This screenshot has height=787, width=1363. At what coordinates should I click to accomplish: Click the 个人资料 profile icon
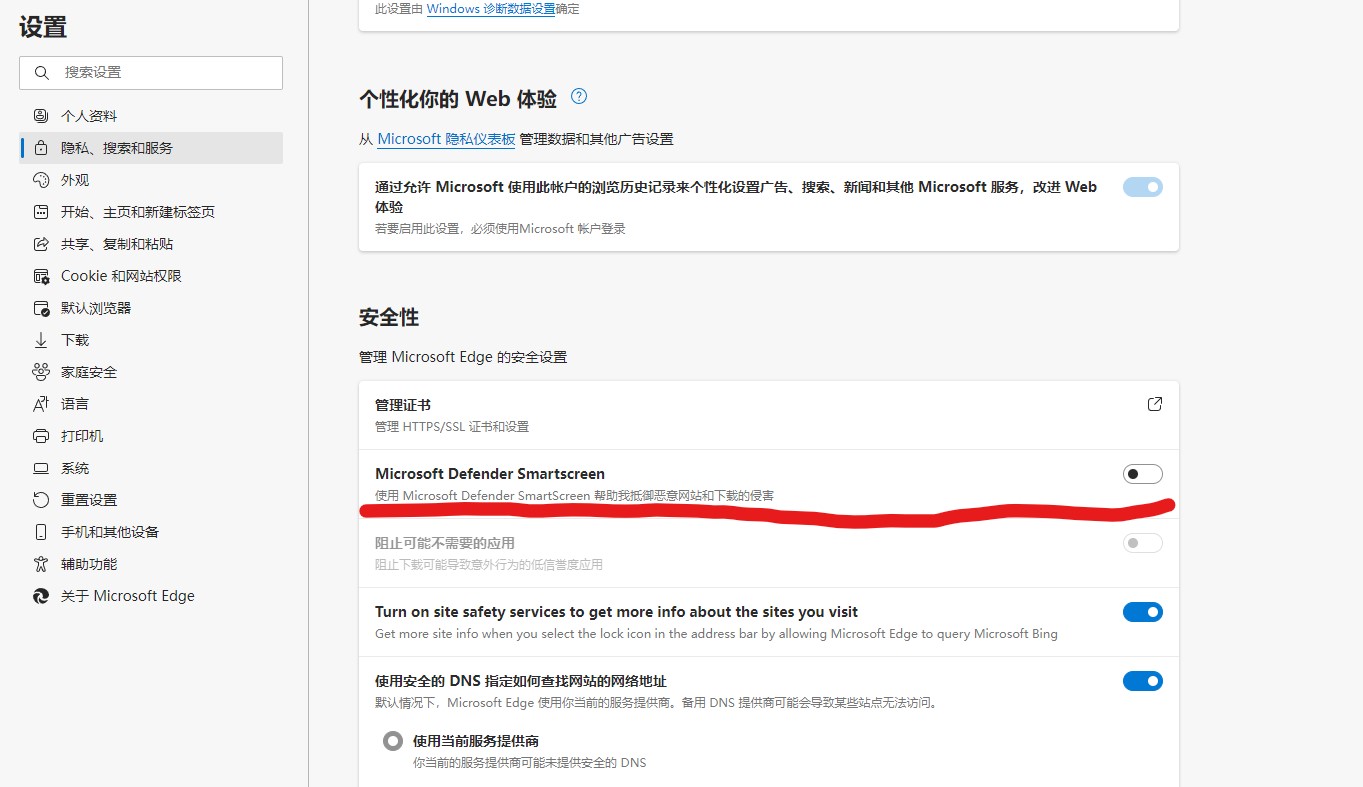(41, 116)
